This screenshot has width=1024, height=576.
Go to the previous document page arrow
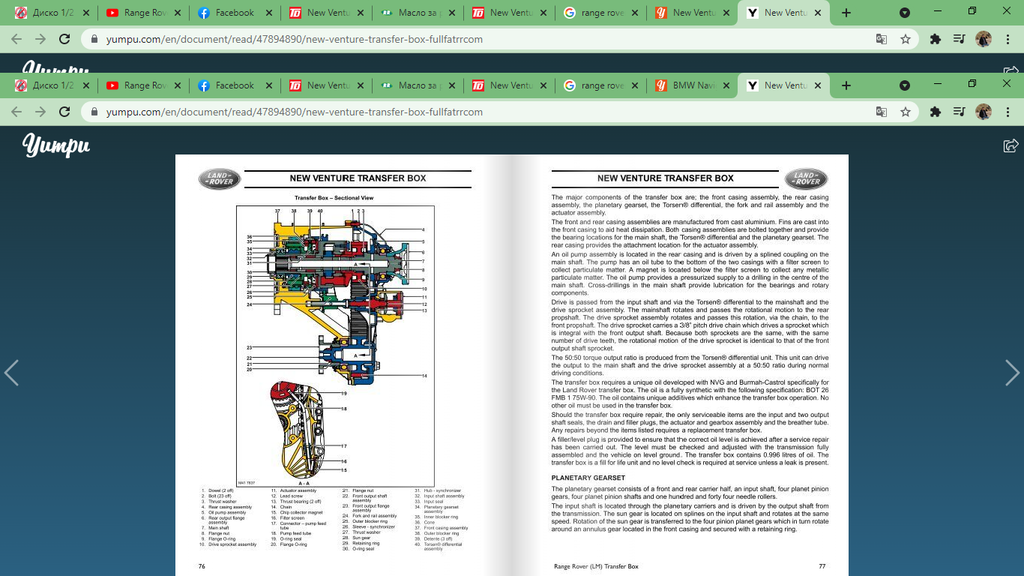(12, 373)
